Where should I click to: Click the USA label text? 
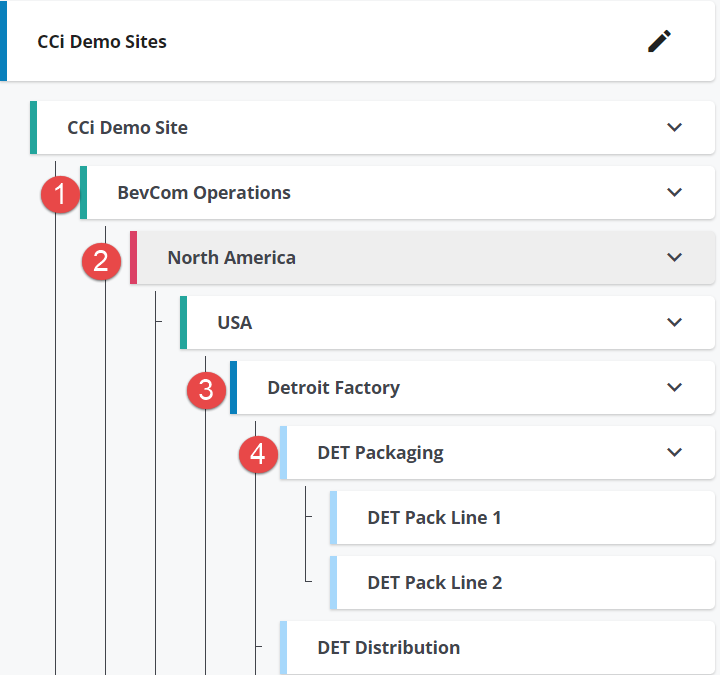click(234, 323)
